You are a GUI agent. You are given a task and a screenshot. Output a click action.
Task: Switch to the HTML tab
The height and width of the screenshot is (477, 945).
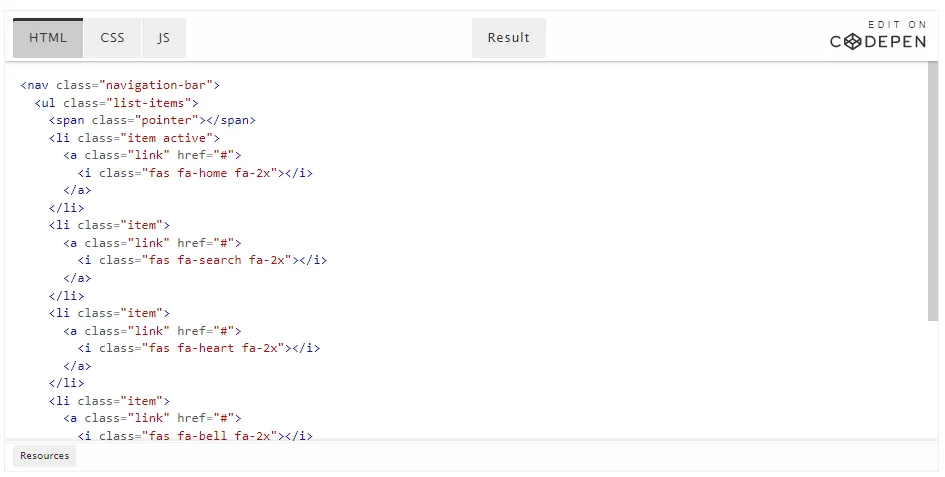click(48, 38)
